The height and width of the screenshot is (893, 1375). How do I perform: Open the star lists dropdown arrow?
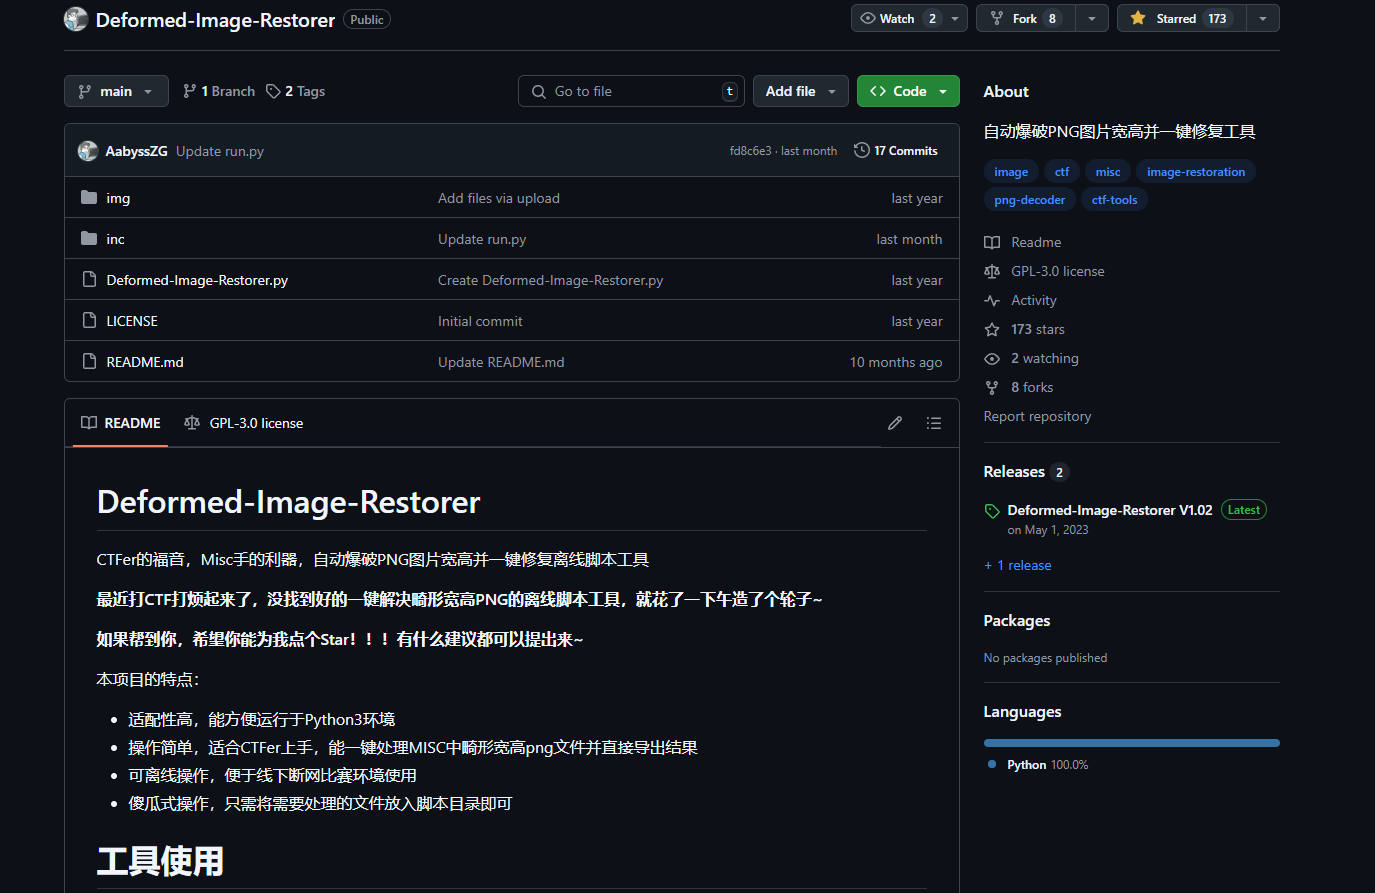pyautogui.click(x=1263, y=18)
